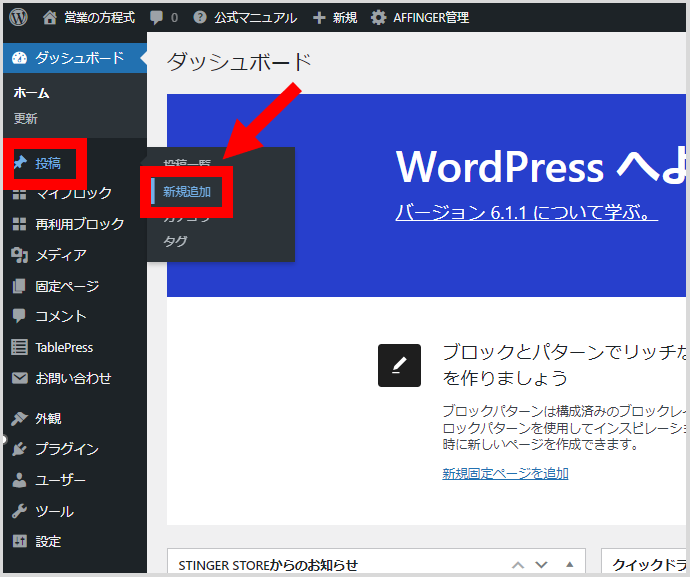Open 外観 in sidebar

[x=48, y=418]
